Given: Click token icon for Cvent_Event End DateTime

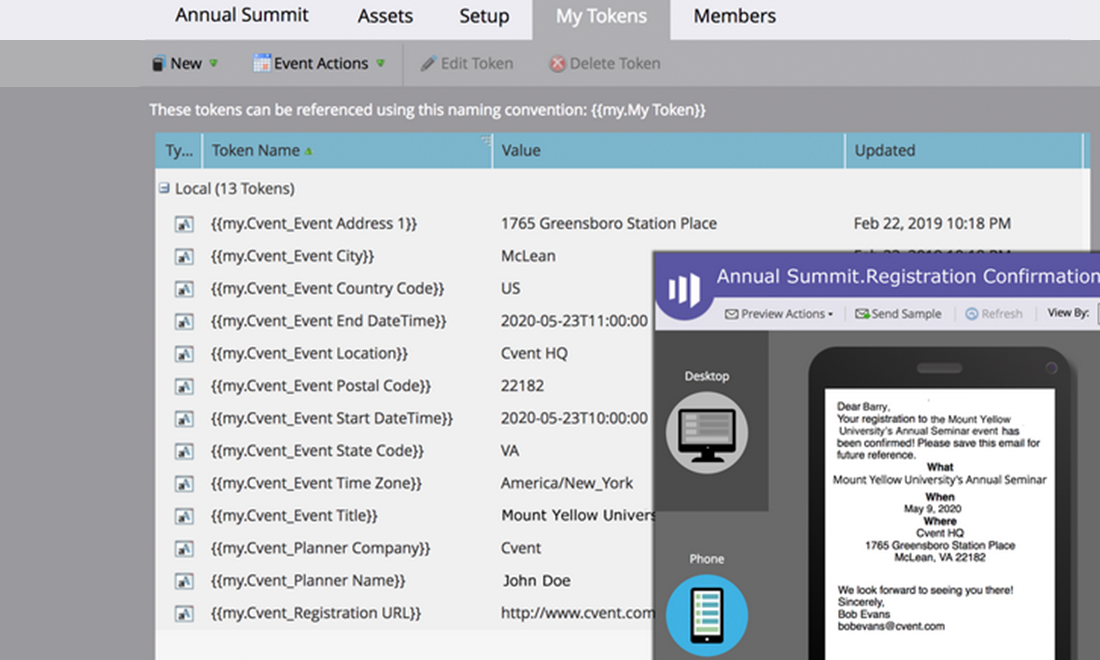Looking at the screenshot, I should pyautogui.click(x=184, y=322).
